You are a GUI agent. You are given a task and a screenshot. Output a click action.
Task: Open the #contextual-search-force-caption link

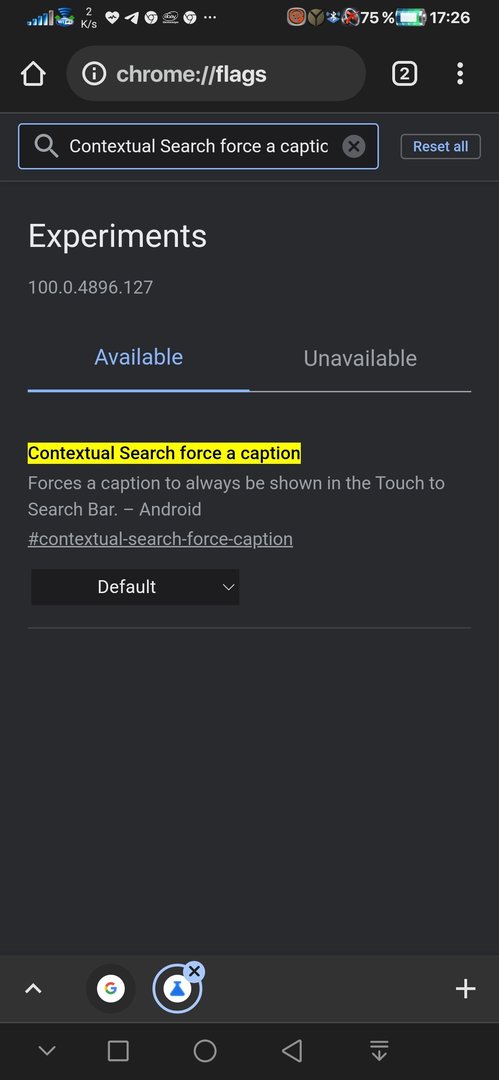[161, 539]
